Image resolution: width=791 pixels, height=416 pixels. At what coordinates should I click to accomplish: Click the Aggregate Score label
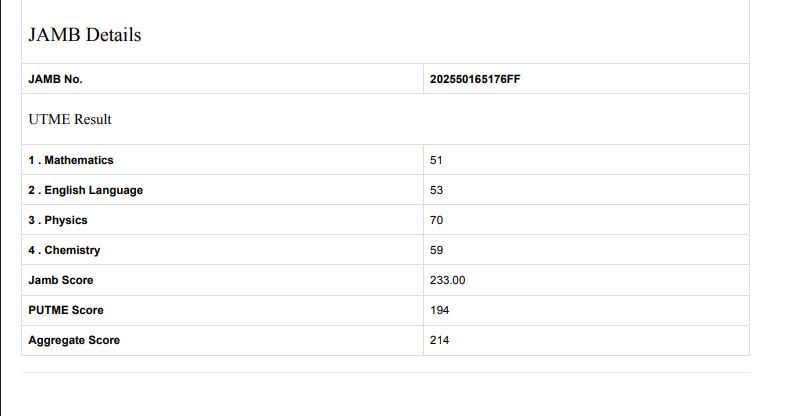click(x=74, y=340)
